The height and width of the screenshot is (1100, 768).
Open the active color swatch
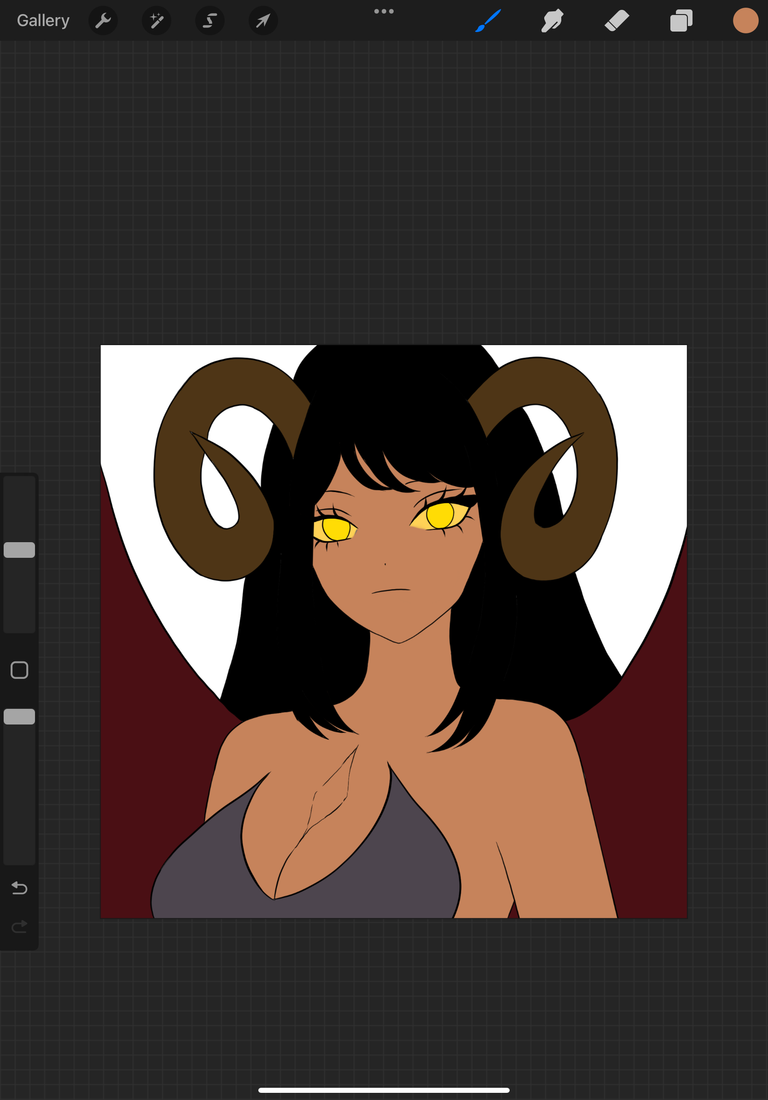[746, 21]
